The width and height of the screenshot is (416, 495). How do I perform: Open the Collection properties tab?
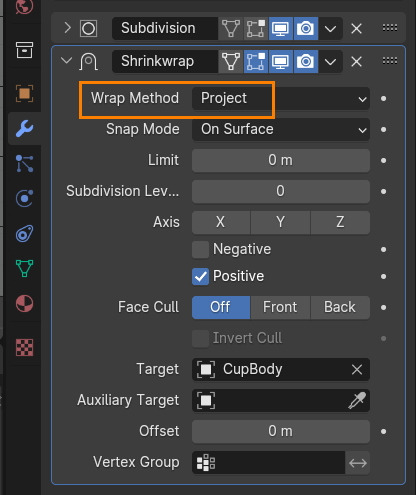24,50
